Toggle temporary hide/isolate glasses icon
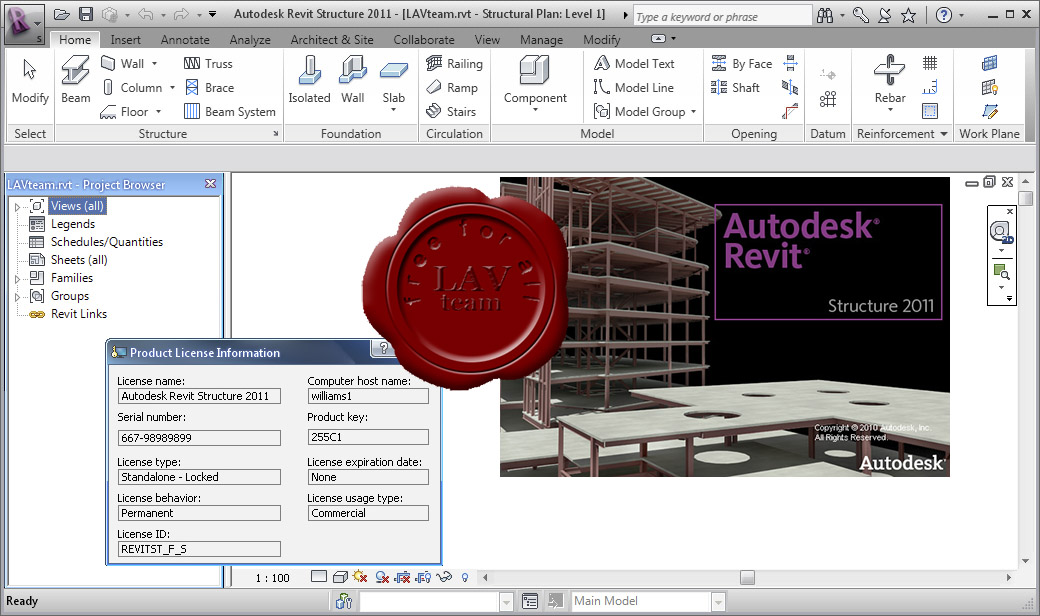The image size is (1040, 616). coord(444,577)
